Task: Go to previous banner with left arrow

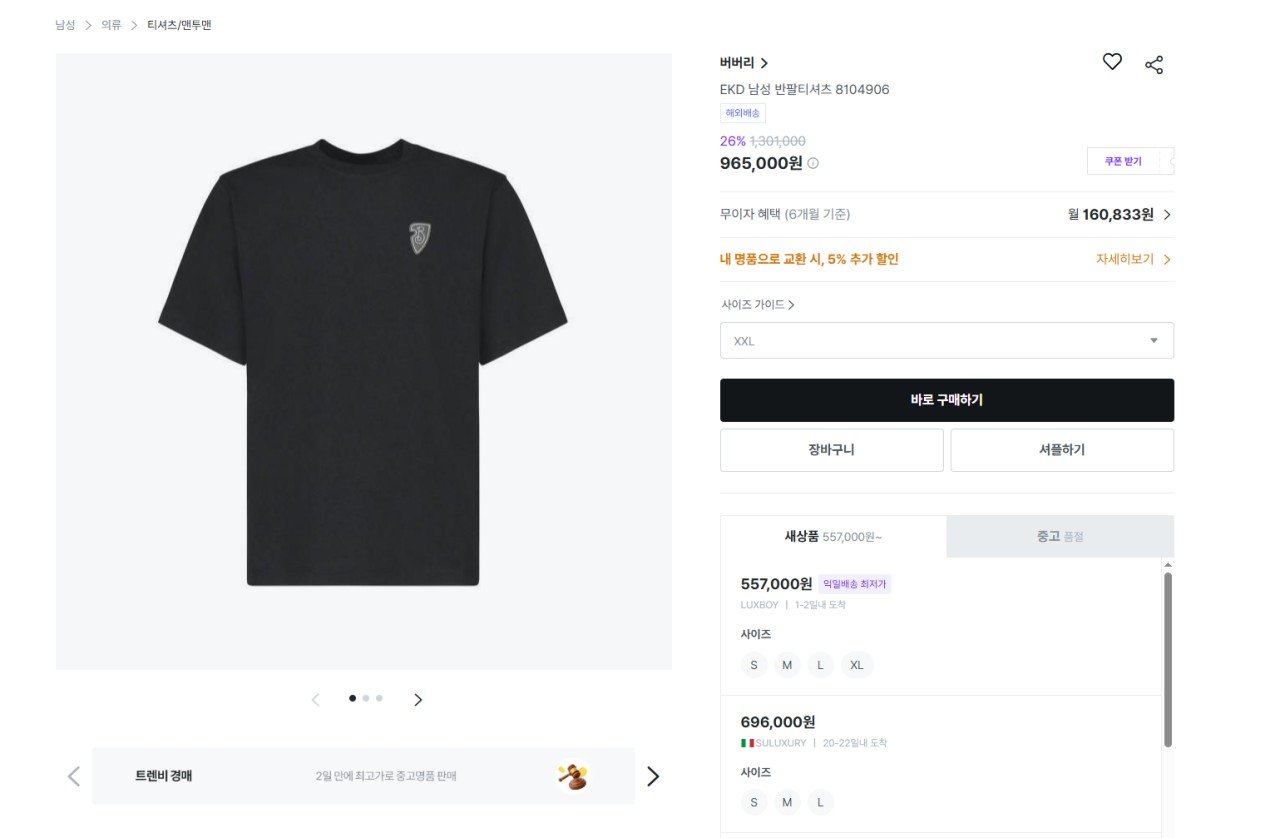Action: coord(73,776)
